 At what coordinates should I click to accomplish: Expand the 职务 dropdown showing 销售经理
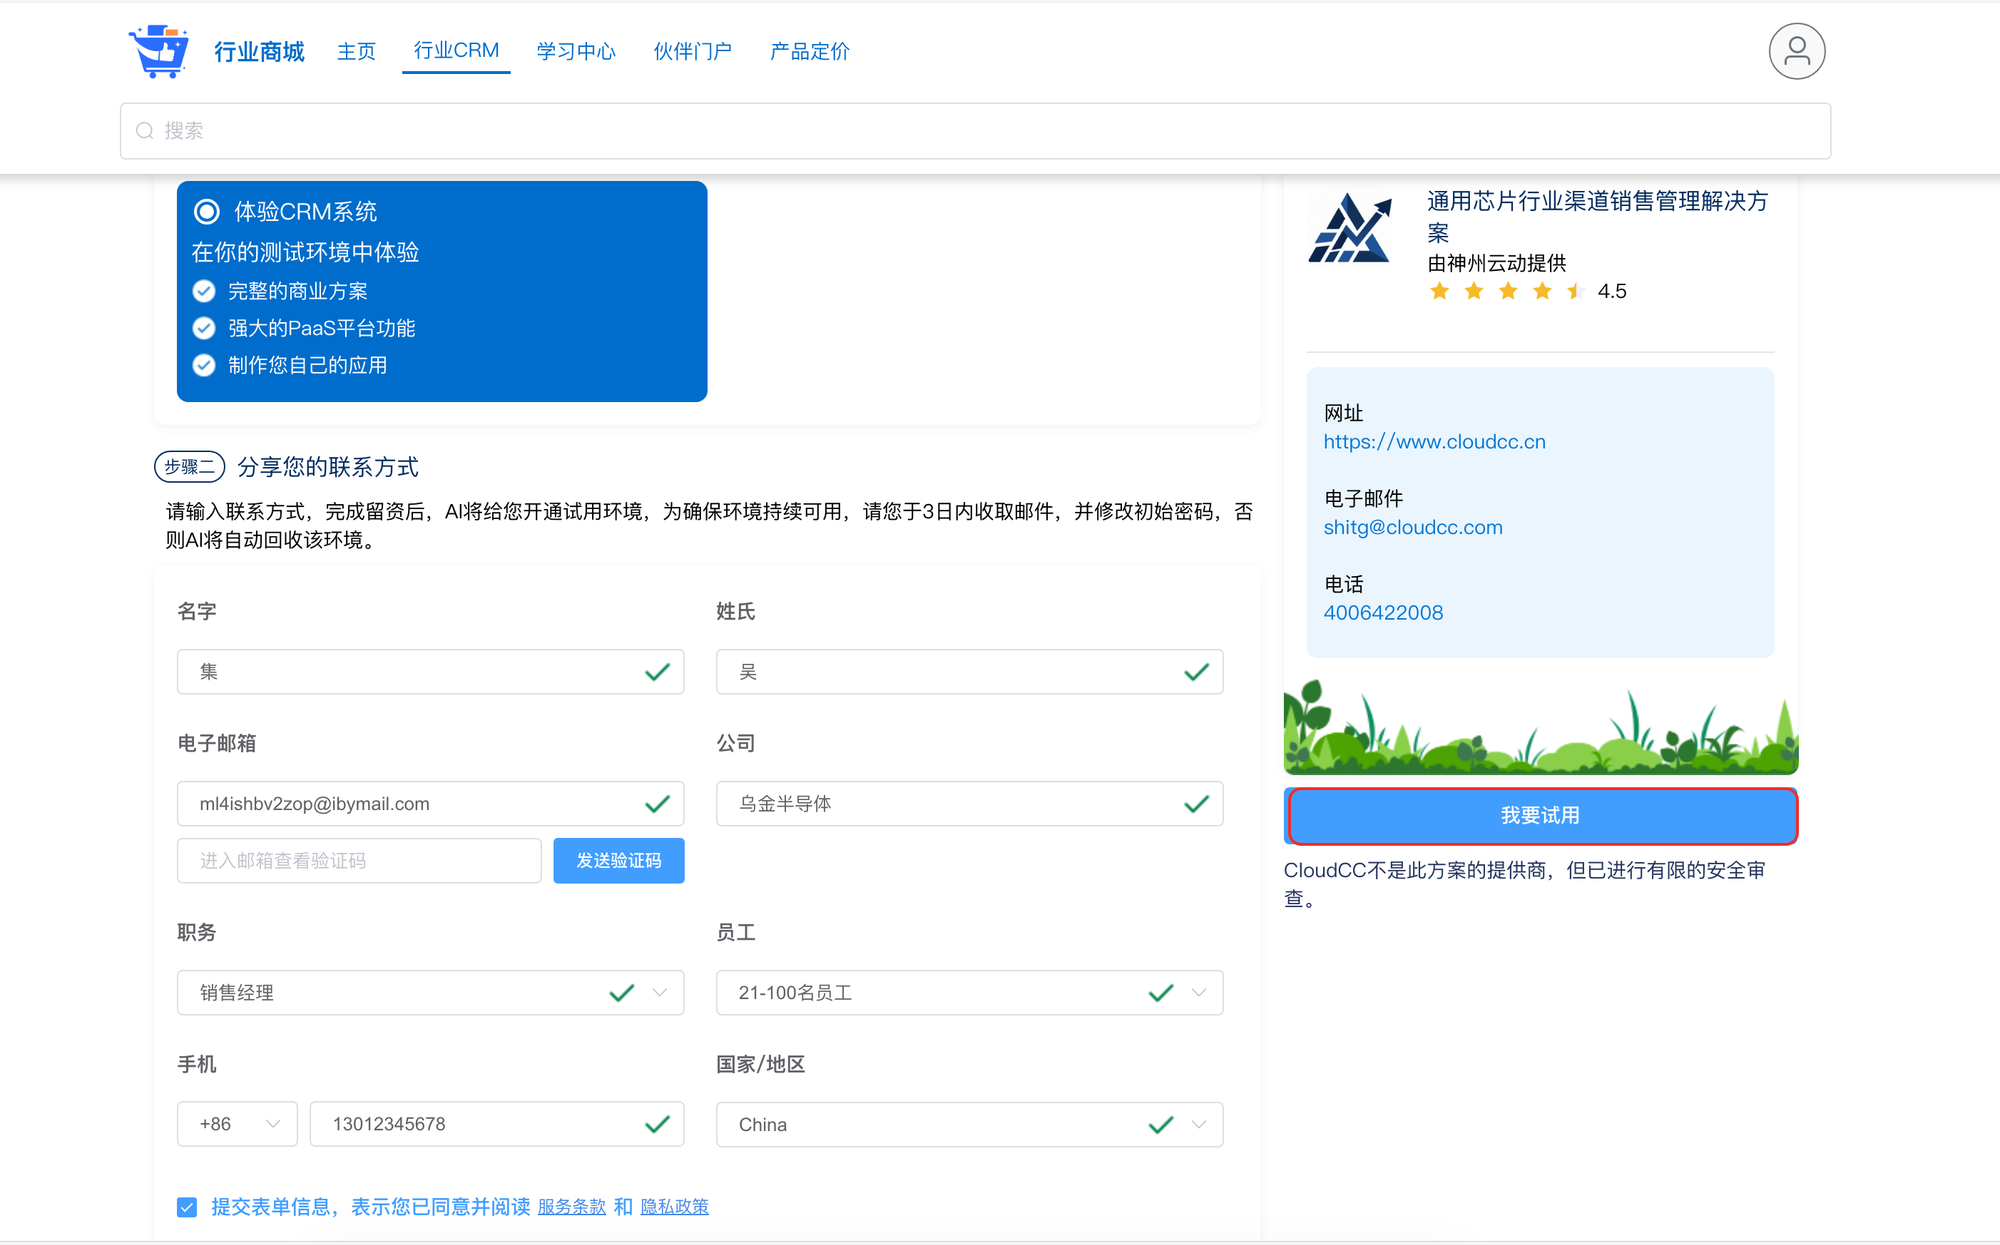[659, 993]
